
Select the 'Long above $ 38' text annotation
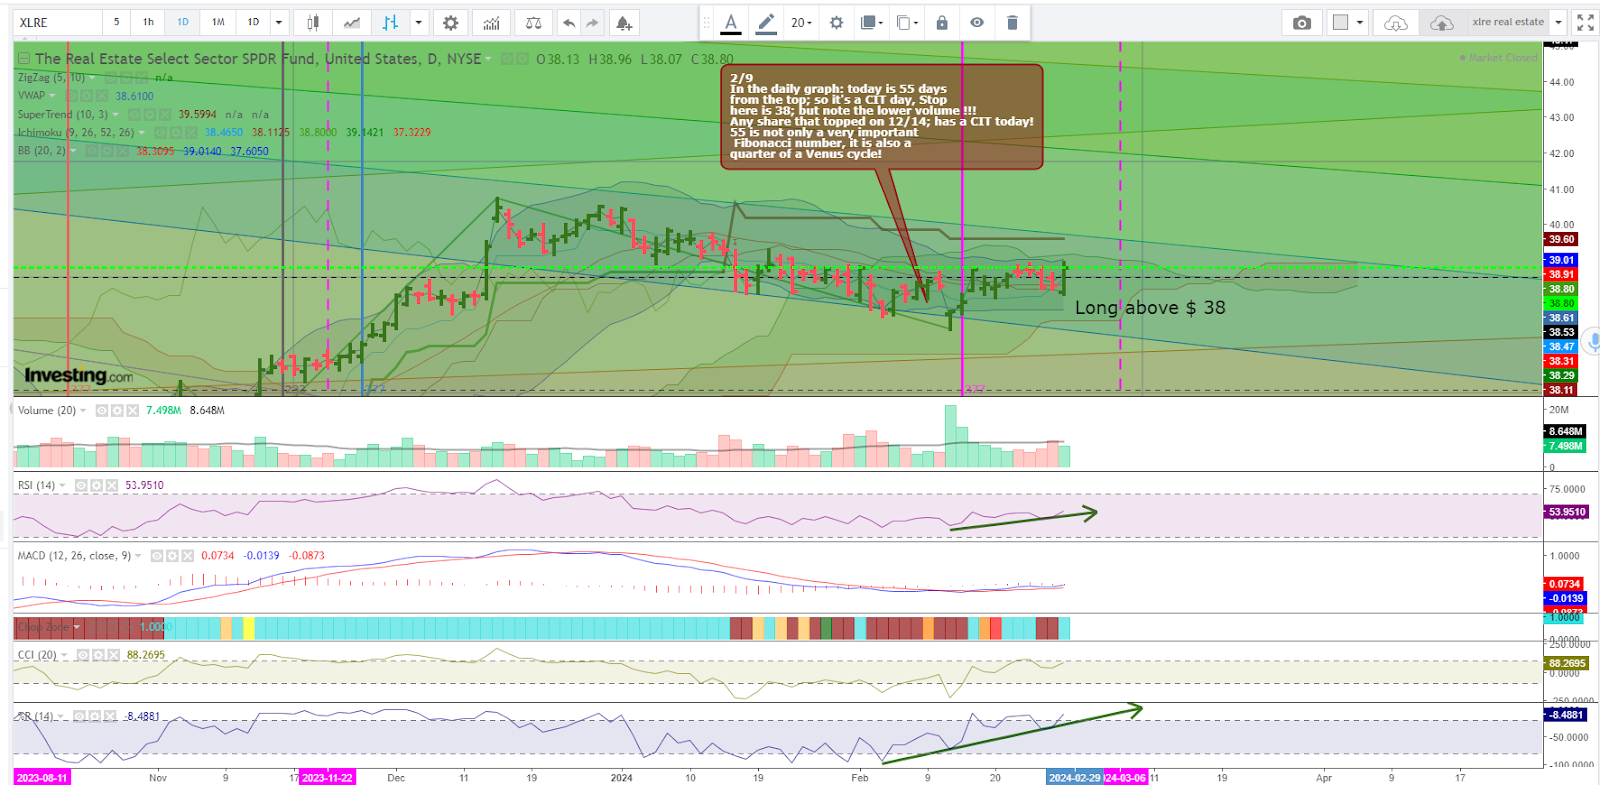point(1150,308)
